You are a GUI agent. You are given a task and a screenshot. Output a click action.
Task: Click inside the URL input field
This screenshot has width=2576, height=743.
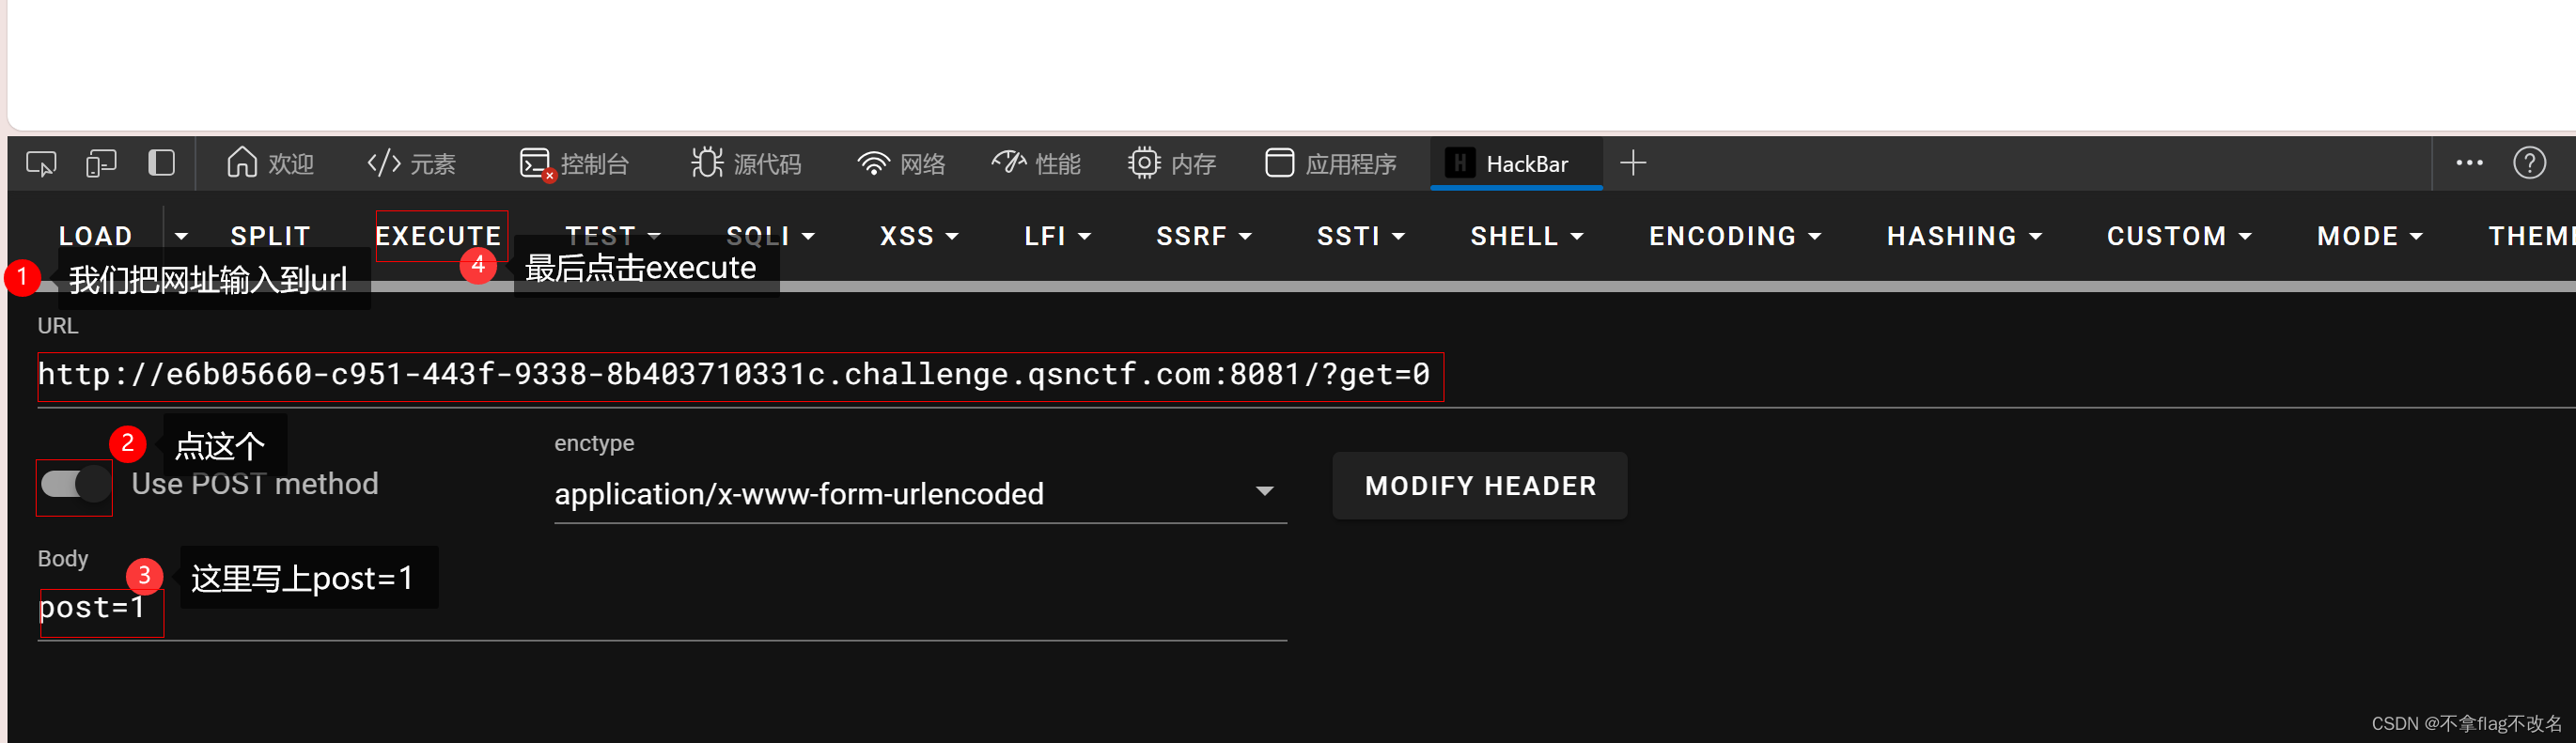[740, 375]
